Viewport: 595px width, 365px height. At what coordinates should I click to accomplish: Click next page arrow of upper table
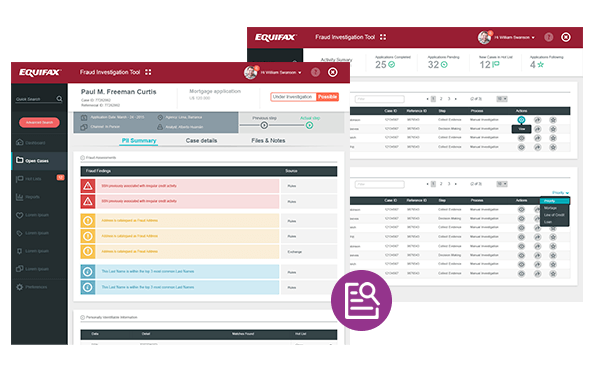[456, 99]
